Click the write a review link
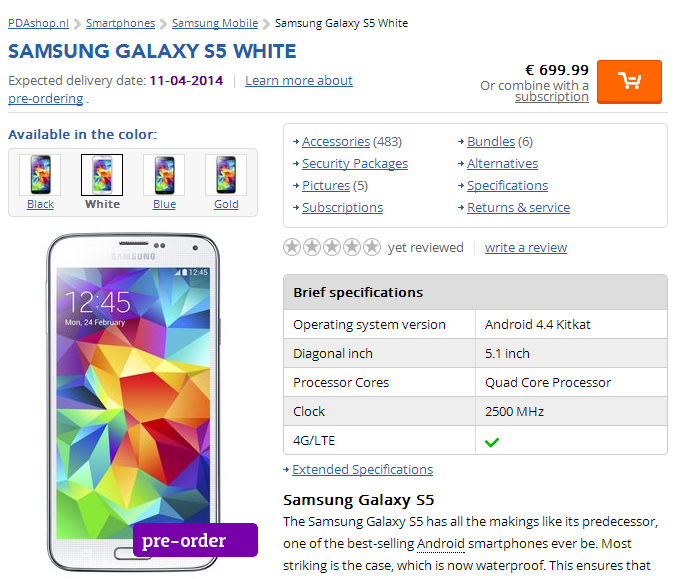Viewport: 679px width, 579px height. tap(525, 248)
